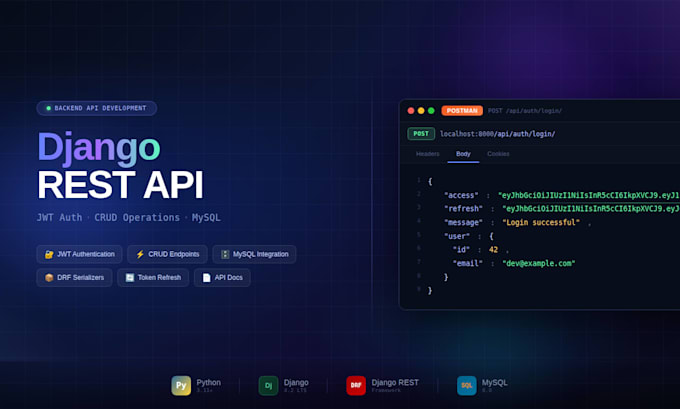The height and width of the screenshot is (409, 680).
Task: Click the API Docs chip
Action: [222, 278]
